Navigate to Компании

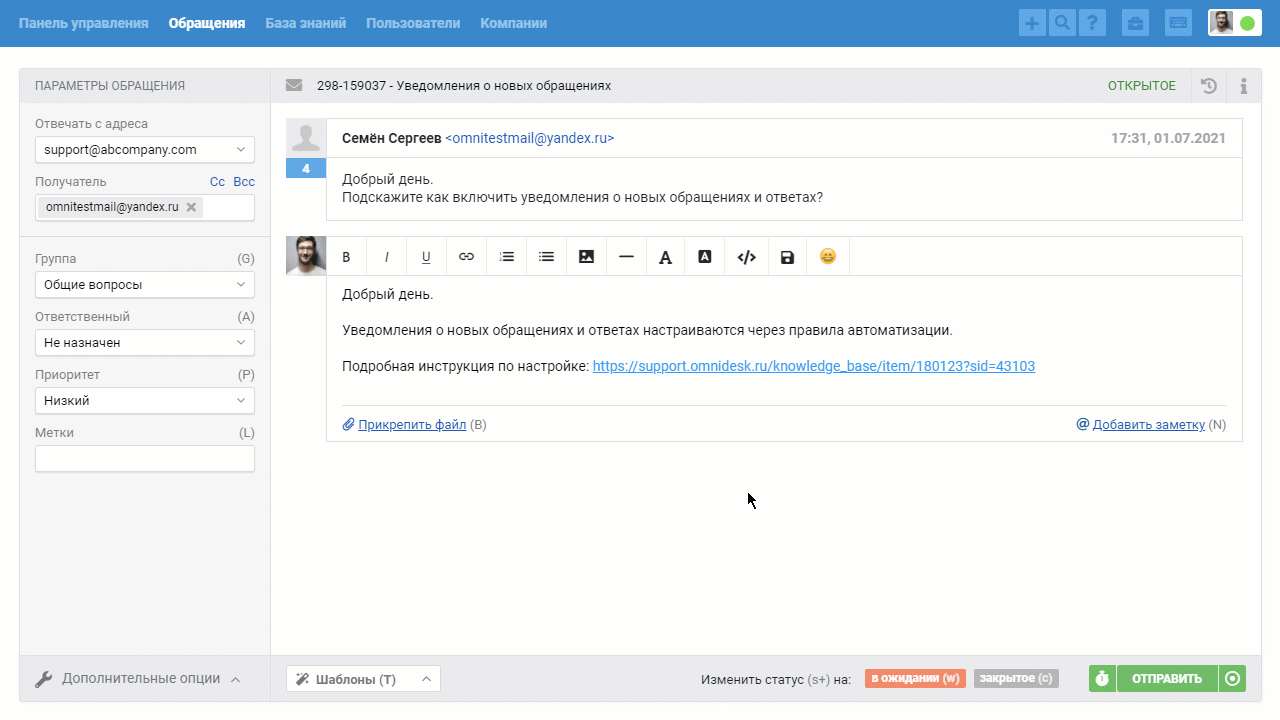pos(513,23)
